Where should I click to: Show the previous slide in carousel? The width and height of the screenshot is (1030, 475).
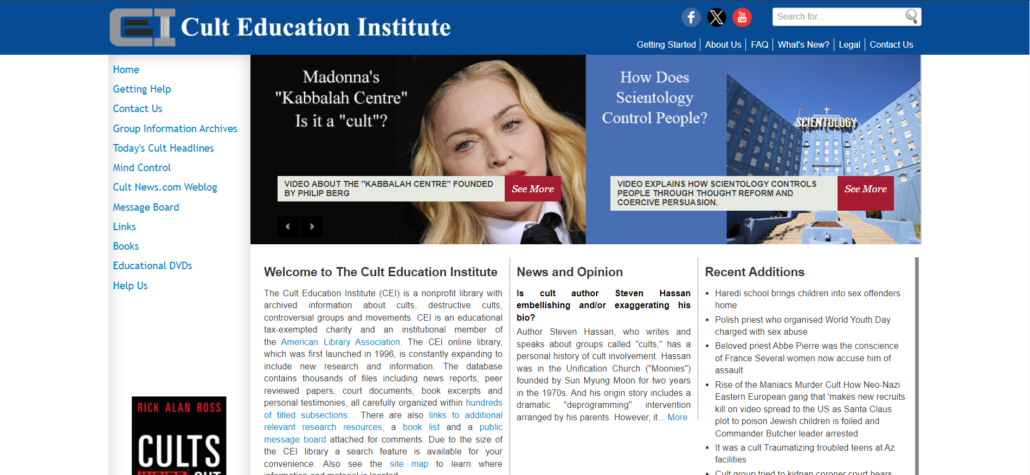pyautogui.click(x=288, y=227)
